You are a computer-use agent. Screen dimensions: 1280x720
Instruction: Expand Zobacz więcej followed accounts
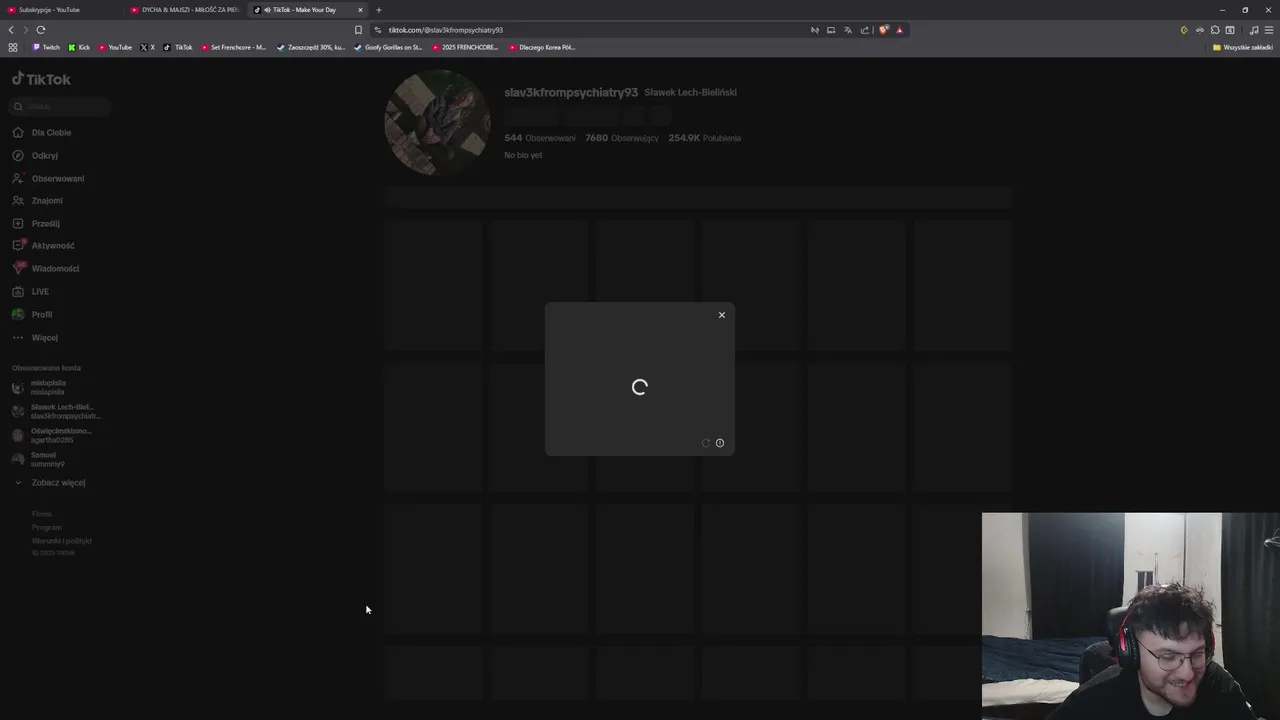coord(50,482)
